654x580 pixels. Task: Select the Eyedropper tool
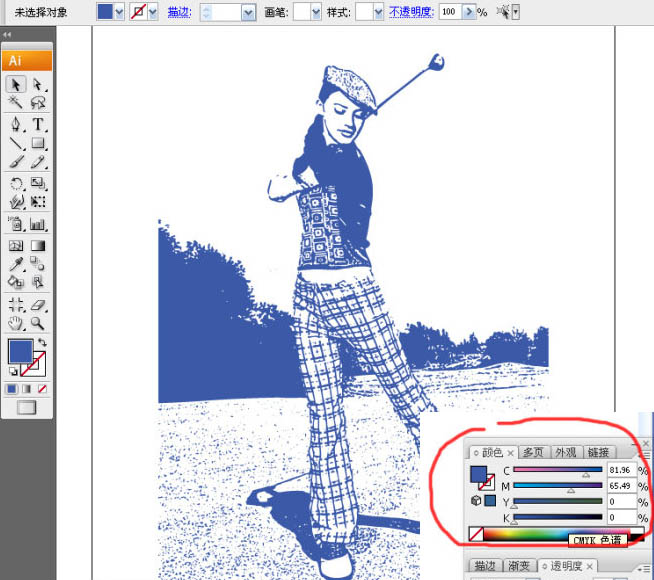[16, 264]
